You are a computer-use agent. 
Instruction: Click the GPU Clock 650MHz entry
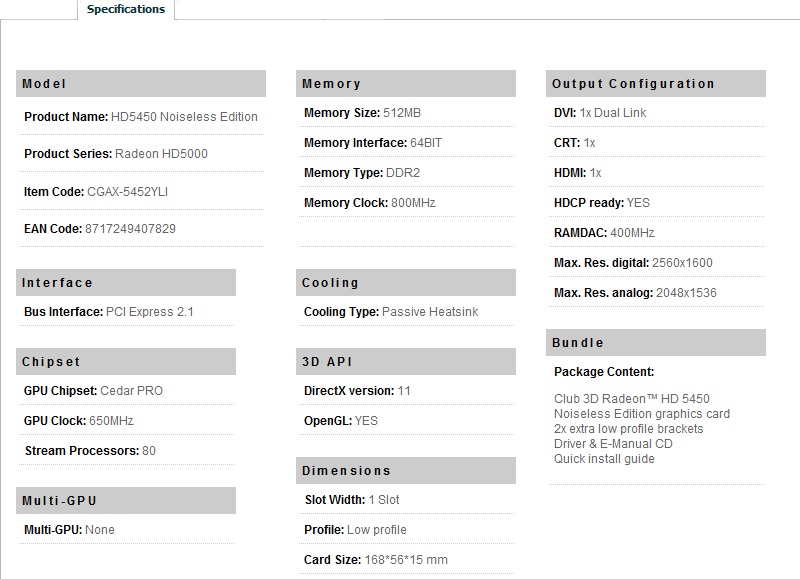[79, 421]
